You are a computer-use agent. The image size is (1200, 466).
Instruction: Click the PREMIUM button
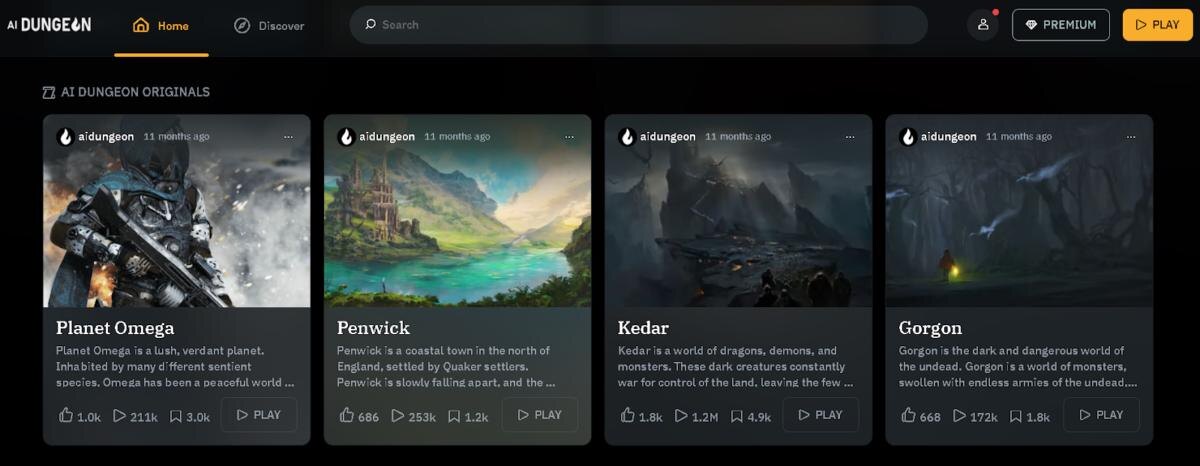point(1061,25)
